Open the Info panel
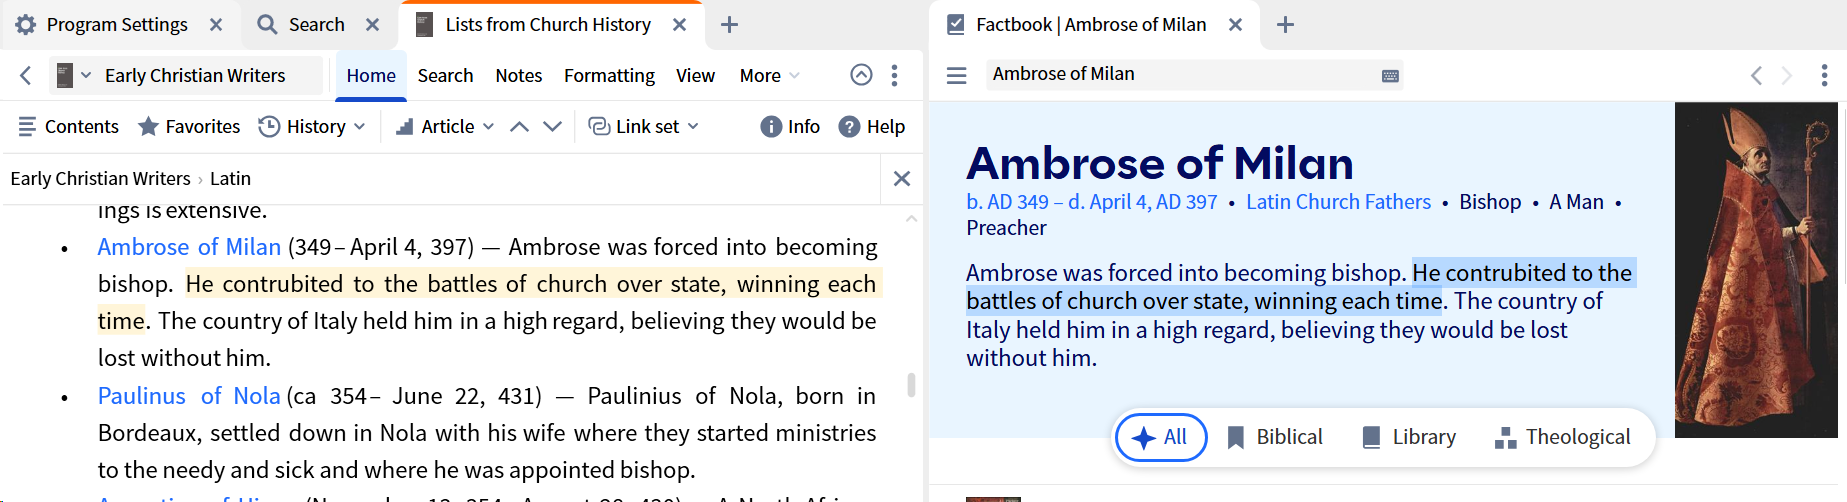 pyautogui.click(x=790, y=126)
